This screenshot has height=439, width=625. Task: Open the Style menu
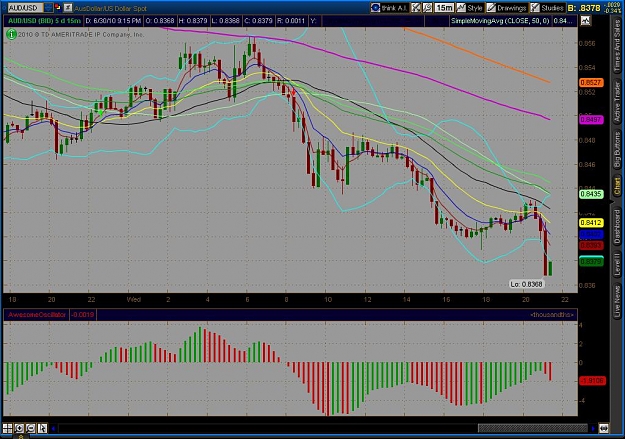click(x=470, y=8)
